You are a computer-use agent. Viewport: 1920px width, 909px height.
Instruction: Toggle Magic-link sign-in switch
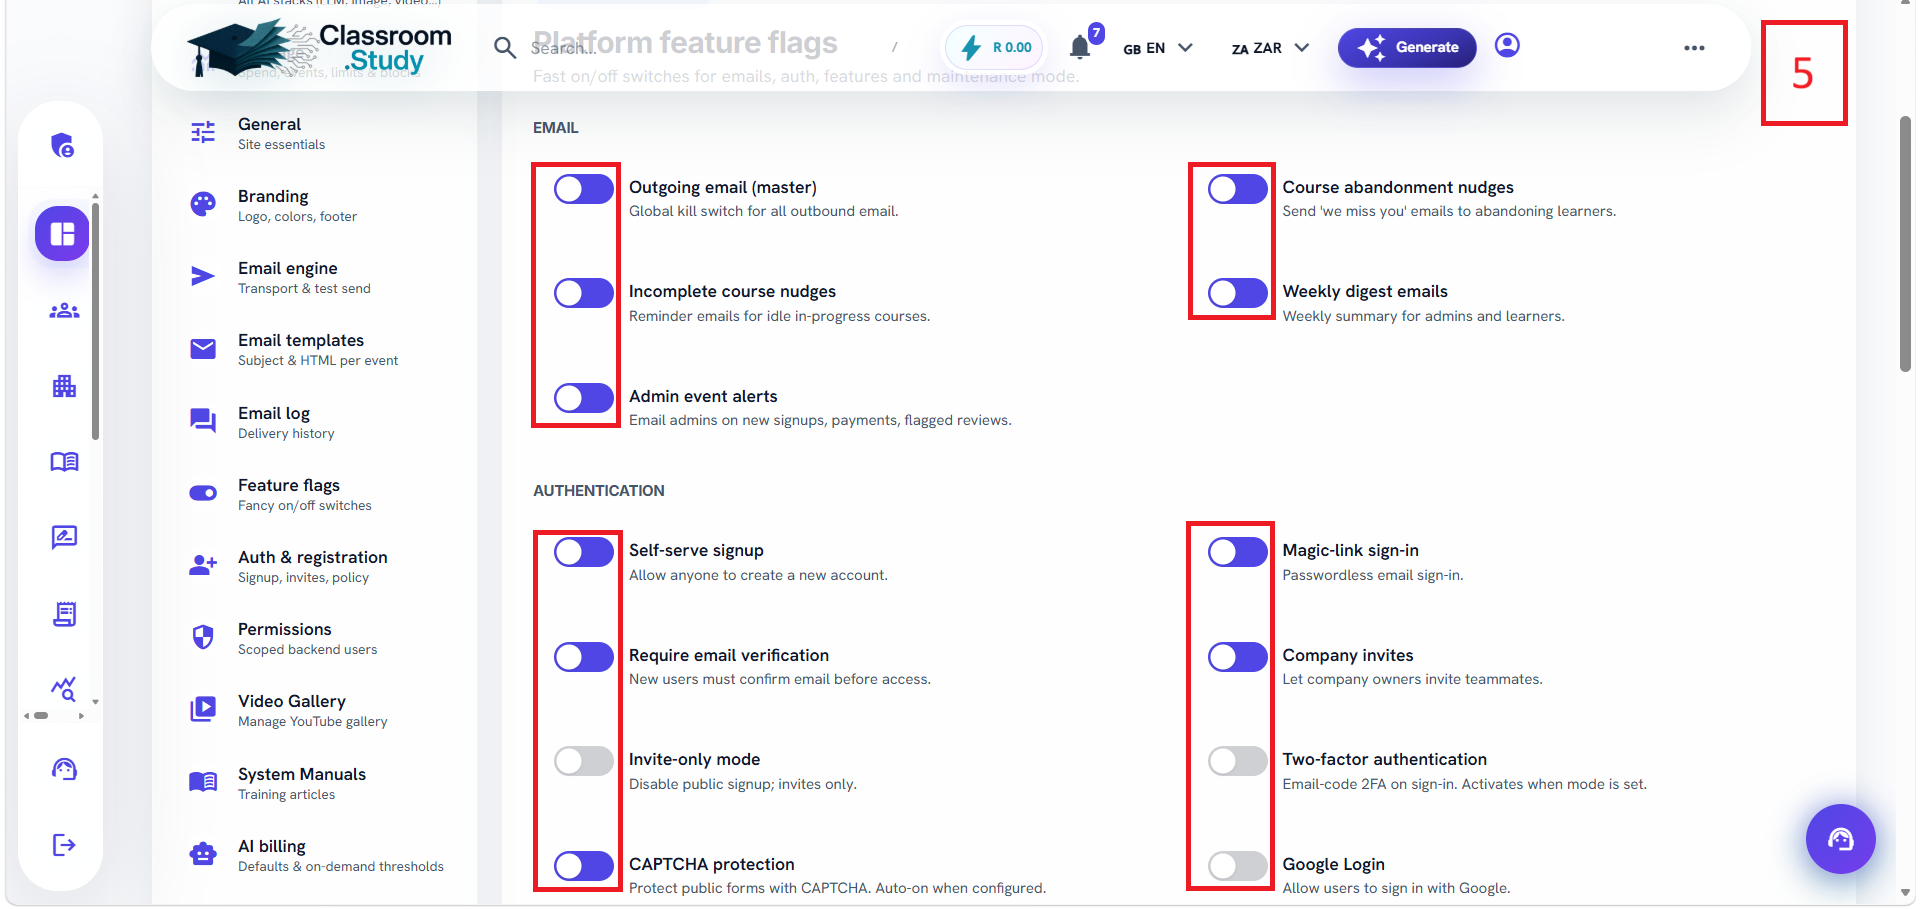click(1238, 552)
